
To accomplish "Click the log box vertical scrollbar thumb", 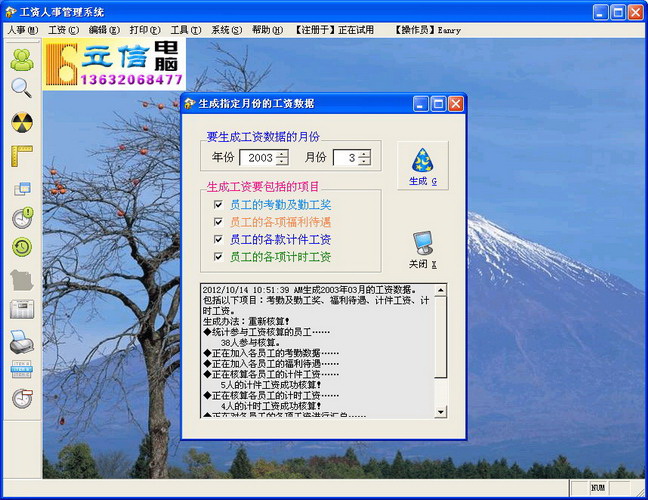I will coord(441,337).
